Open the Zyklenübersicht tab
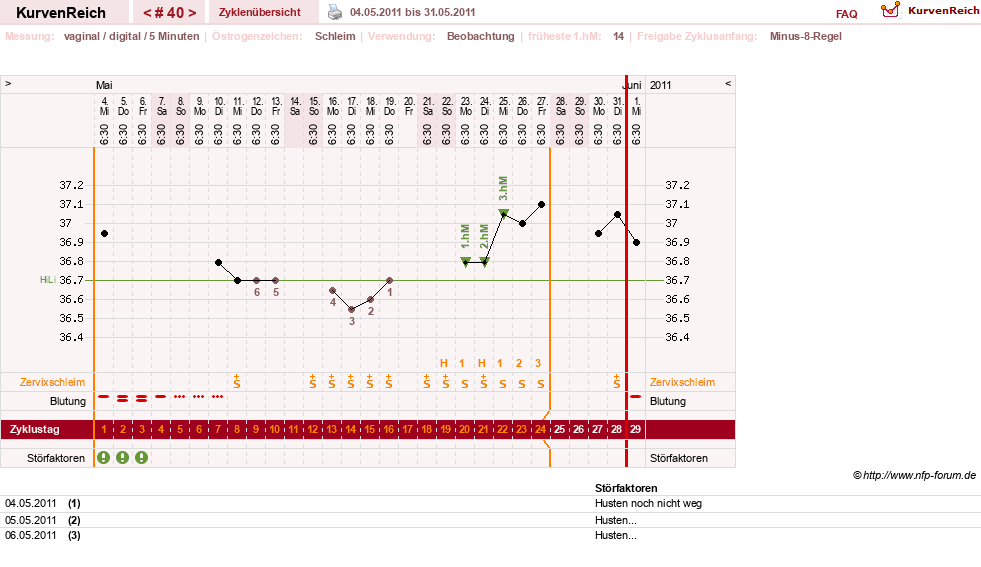Screen dimensions: 981x567 (x=260, y=12)
